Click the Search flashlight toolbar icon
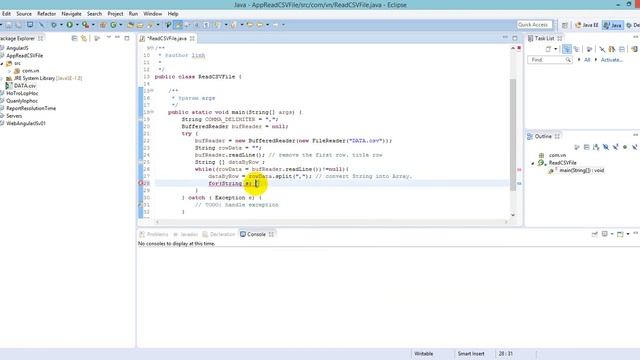640x360 pixels. pyautogui.click(x=151, y=25)
